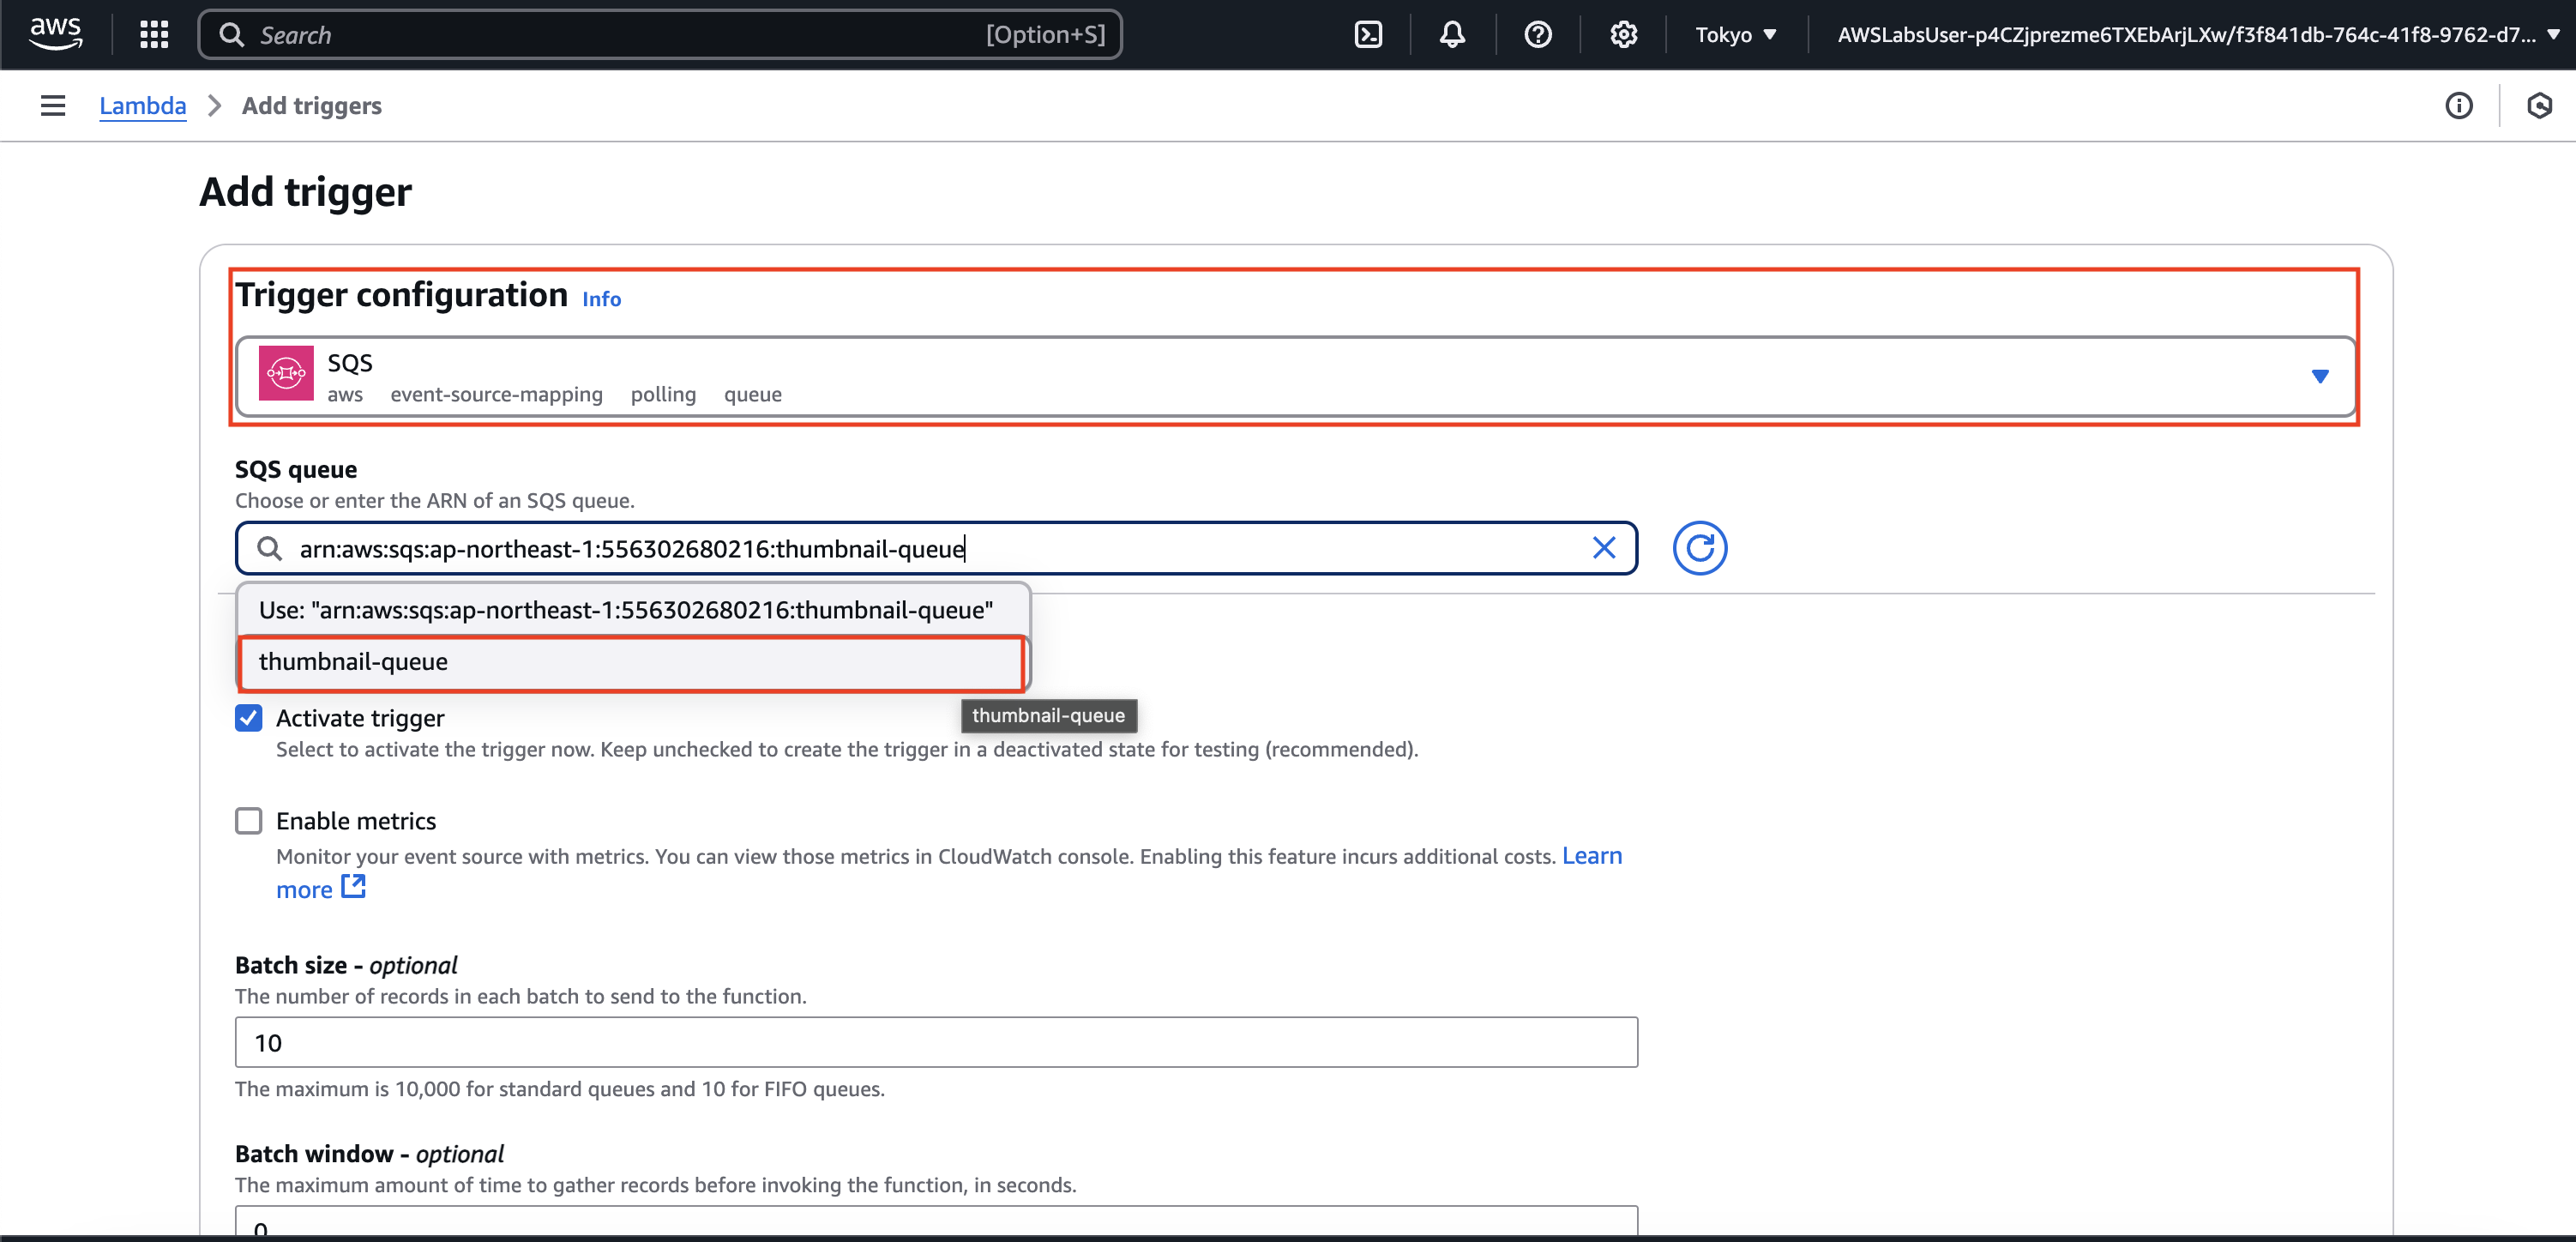Open the services grid menu icon
This screenshot has width=2576, height=1242.
[154, 34]
